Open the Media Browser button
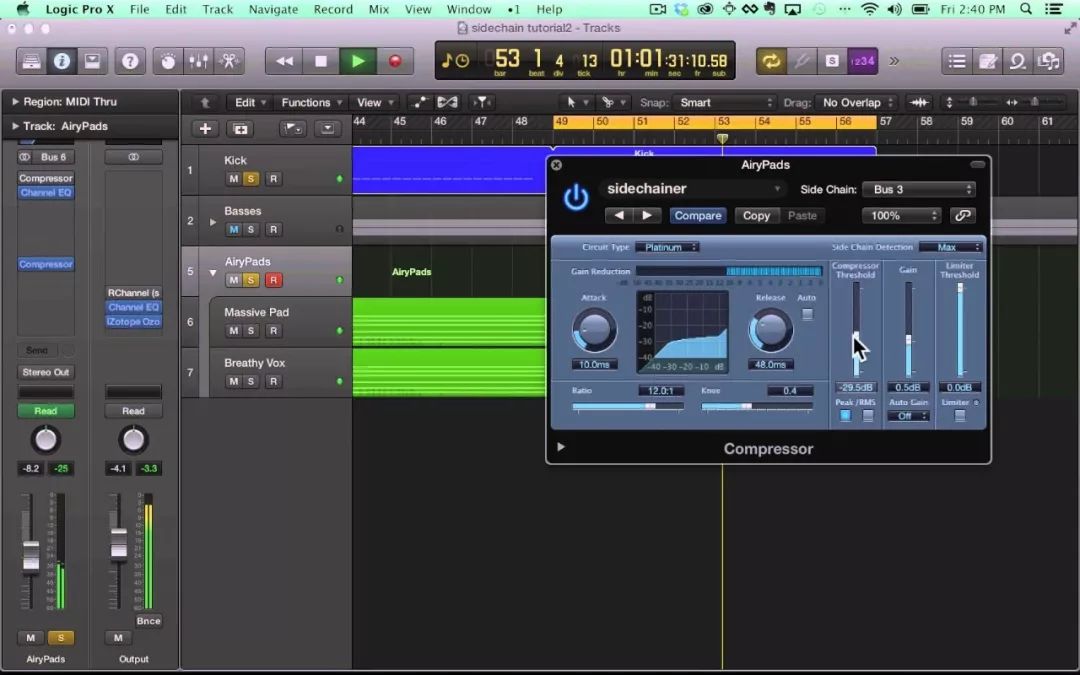 pyautogui.click(x=1048, y=61)
